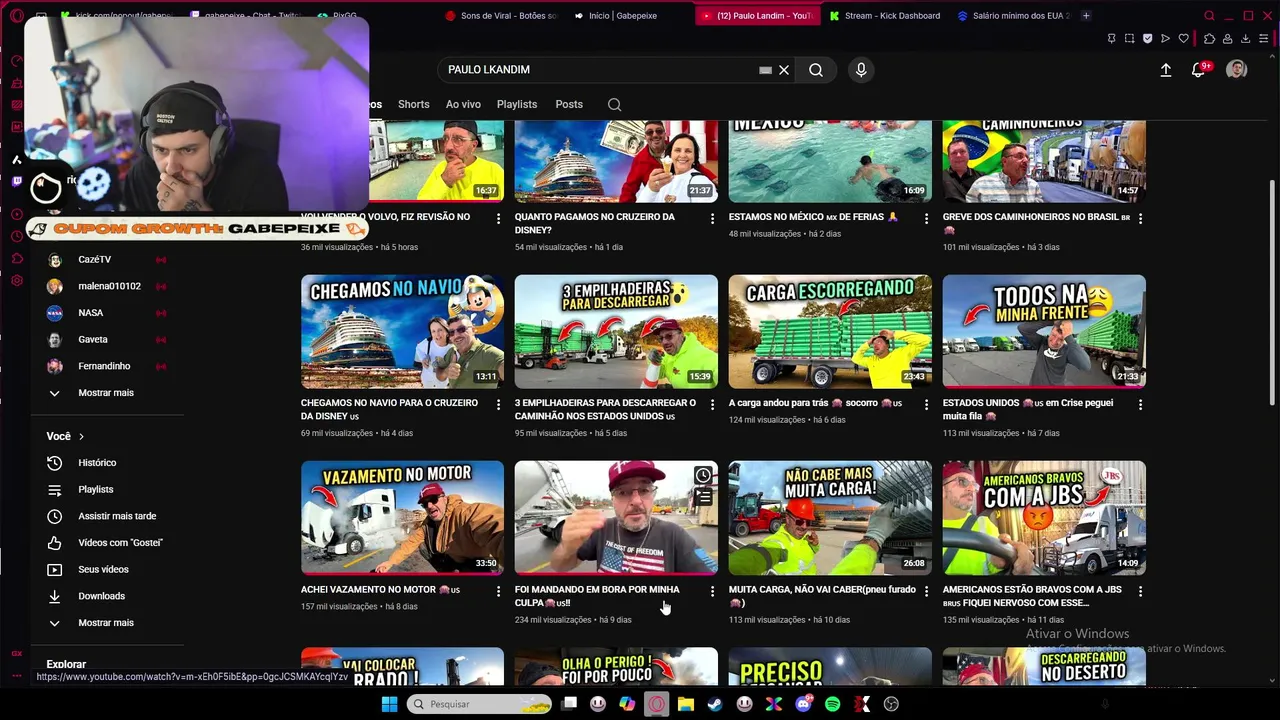This screenshot has width=1280, height=720.
Task: Switch to Sons de Viral browser tab
Action: click(500, 16)
